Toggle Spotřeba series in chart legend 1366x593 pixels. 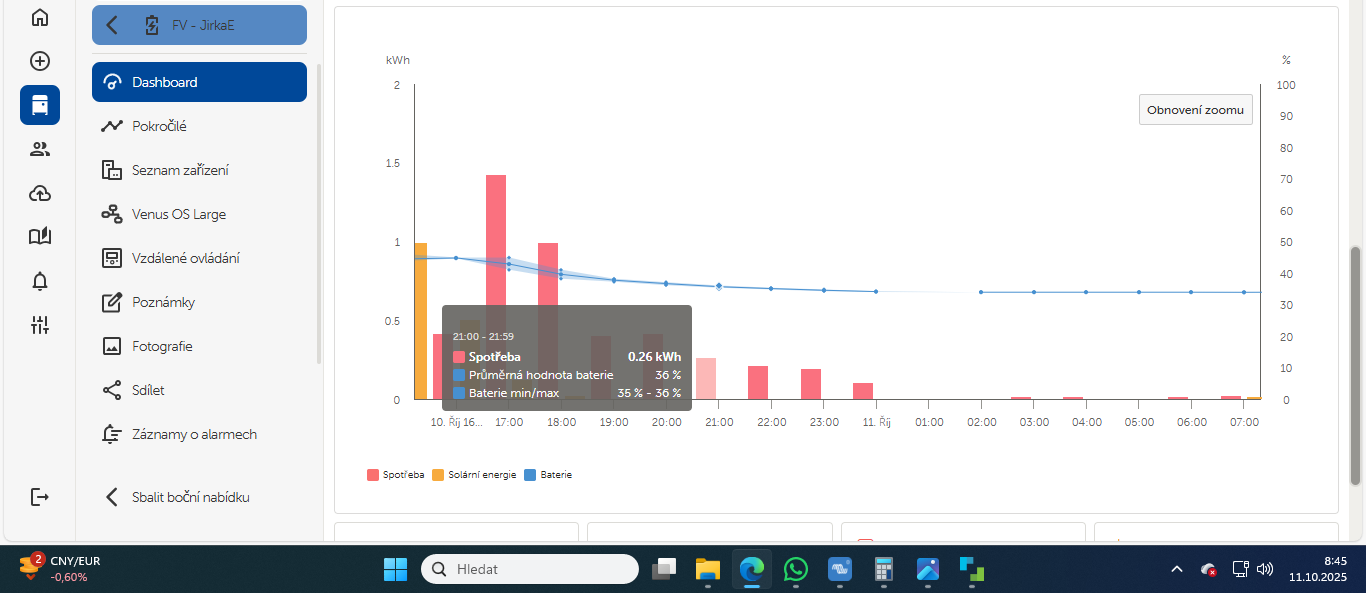point(396,475)
